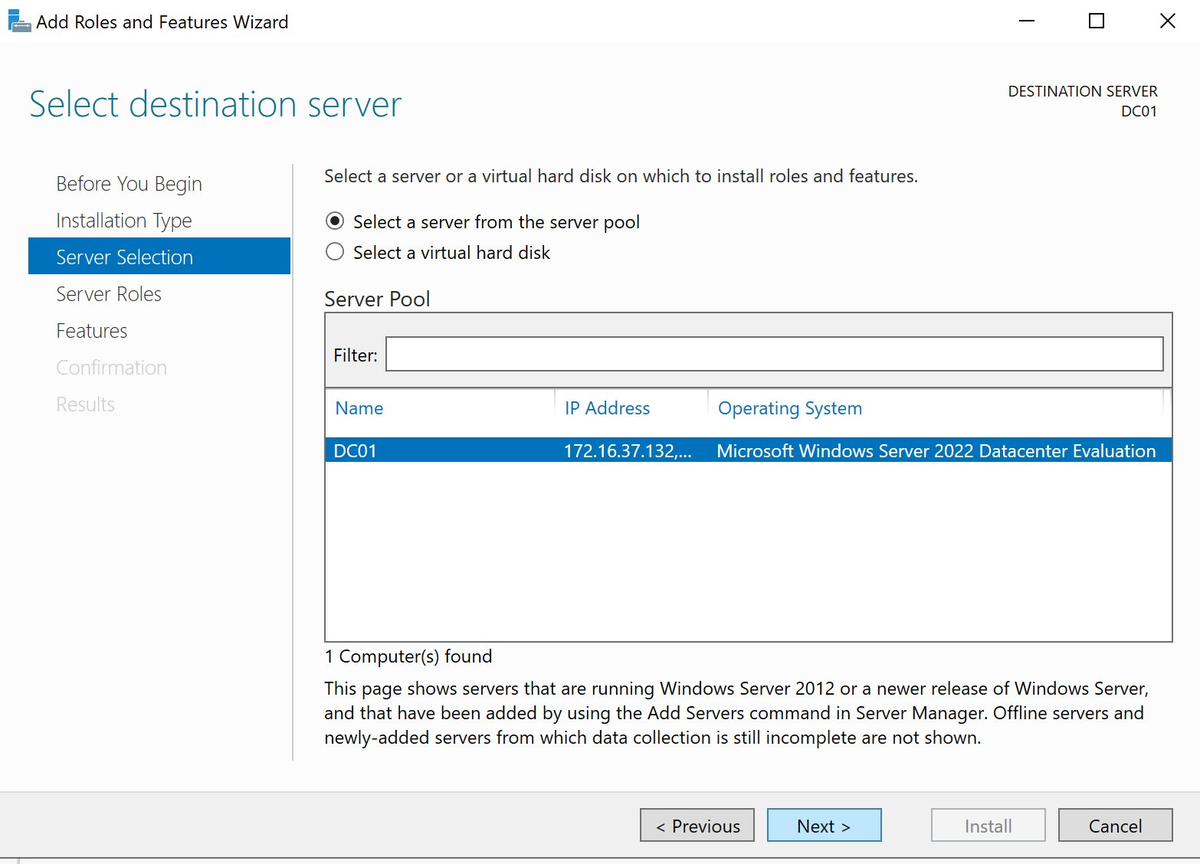Jump to the Server Roles step
Image resolution: width=1200 pixels, height=864 pixels.
click(x=109, y=293)
